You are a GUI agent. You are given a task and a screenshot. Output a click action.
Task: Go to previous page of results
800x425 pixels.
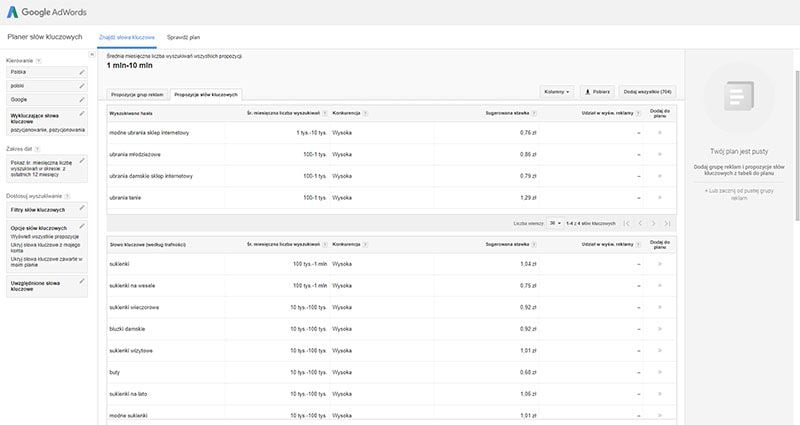point(640,223)
